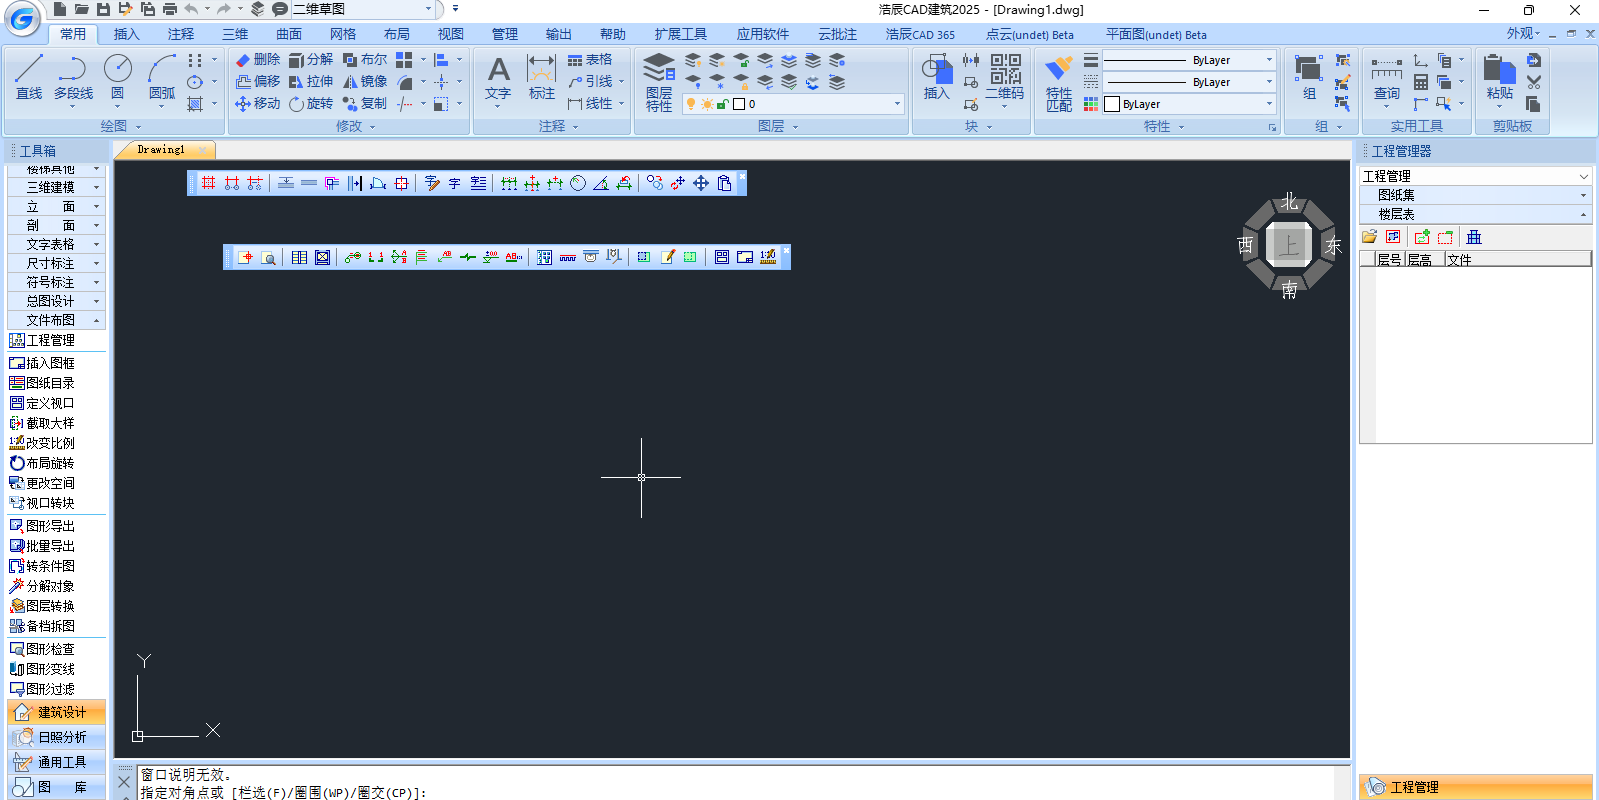Click 插入图框 in the toolbox
1599x800 pixels.
[x=50, y=363]
